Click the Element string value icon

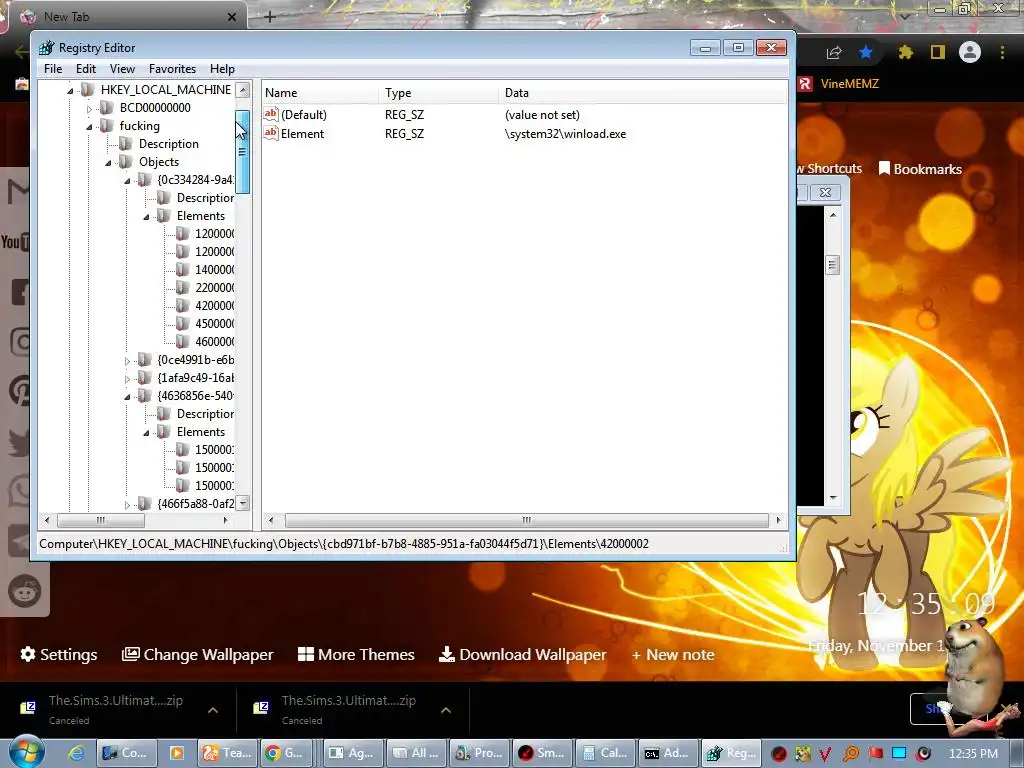coord(270,133)
